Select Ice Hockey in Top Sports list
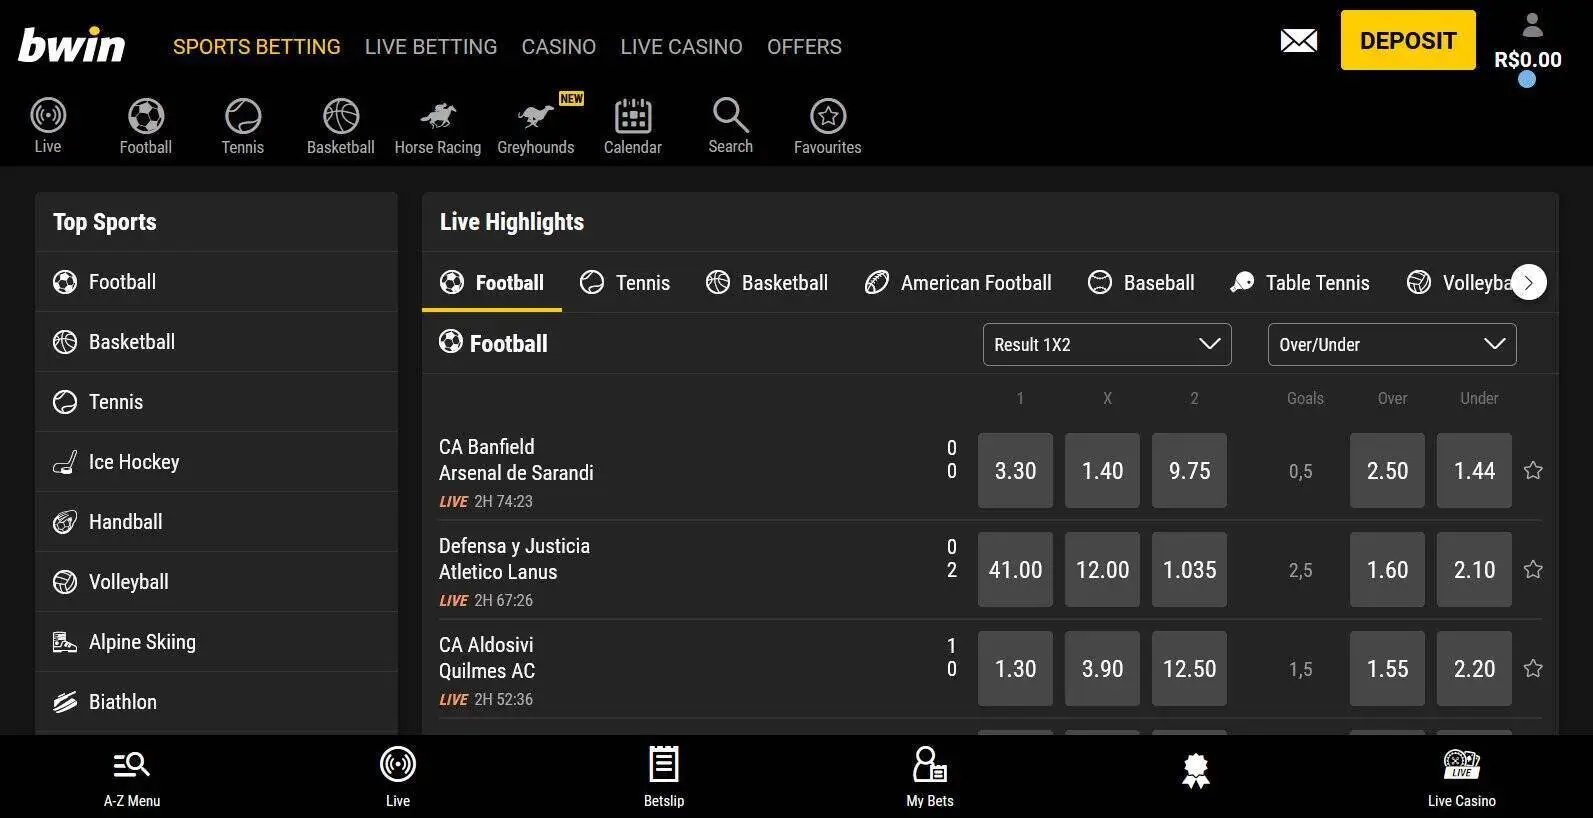This screenshot has width=1593, height=818. tap(134, 462)
